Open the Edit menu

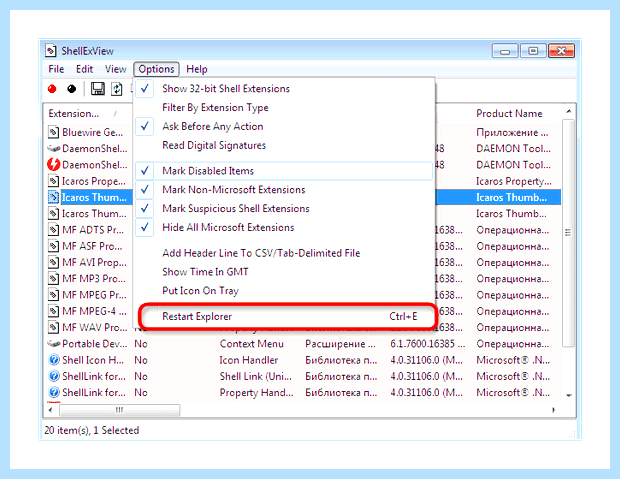[x=84, y=69]
